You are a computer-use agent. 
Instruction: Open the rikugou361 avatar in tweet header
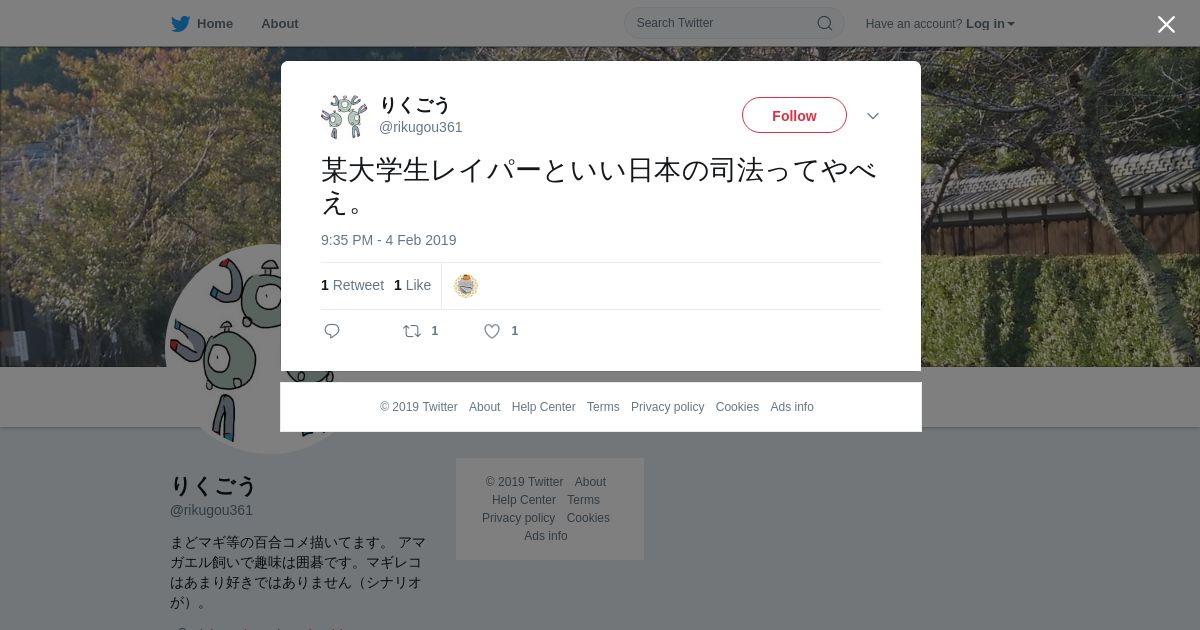[344, 116]
